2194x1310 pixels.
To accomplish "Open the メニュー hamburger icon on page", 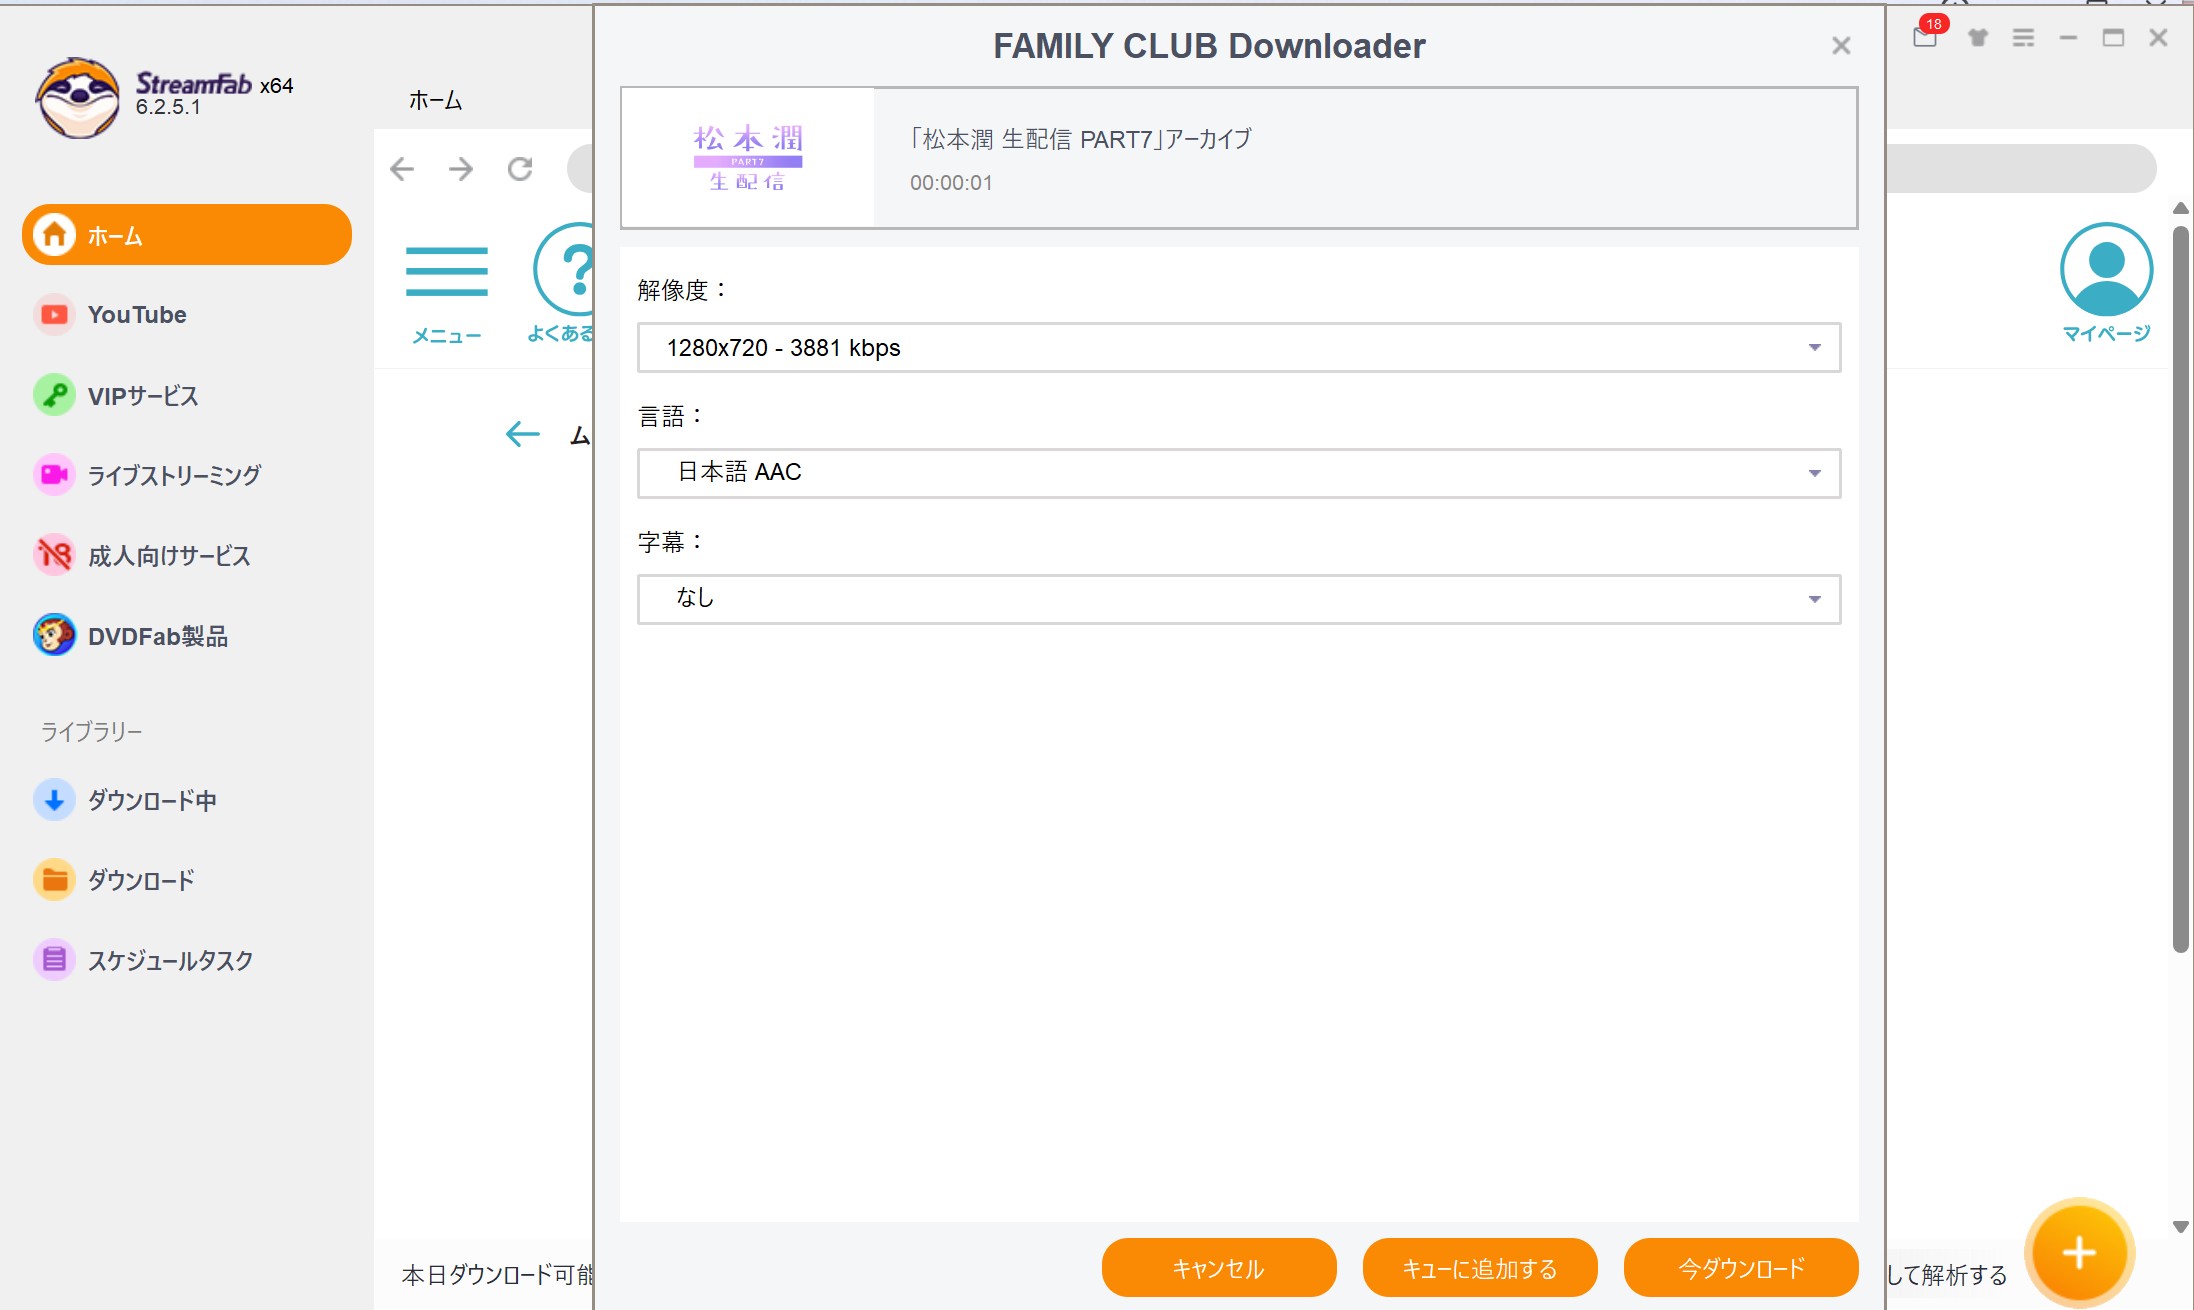I will pos(447,272).
